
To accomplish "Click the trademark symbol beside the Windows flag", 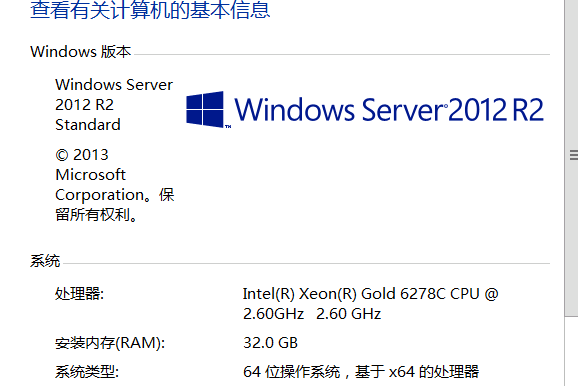I will click(x=228, y=126).
